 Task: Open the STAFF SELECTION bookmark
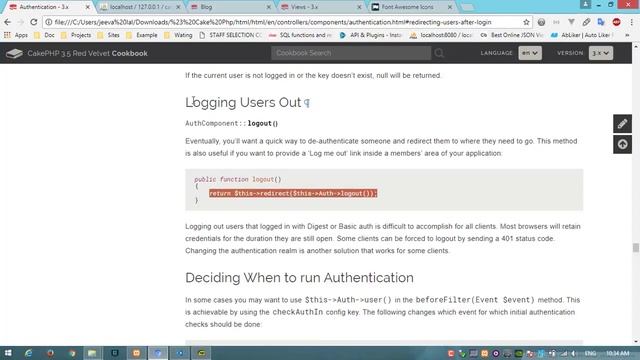point(231,36)
